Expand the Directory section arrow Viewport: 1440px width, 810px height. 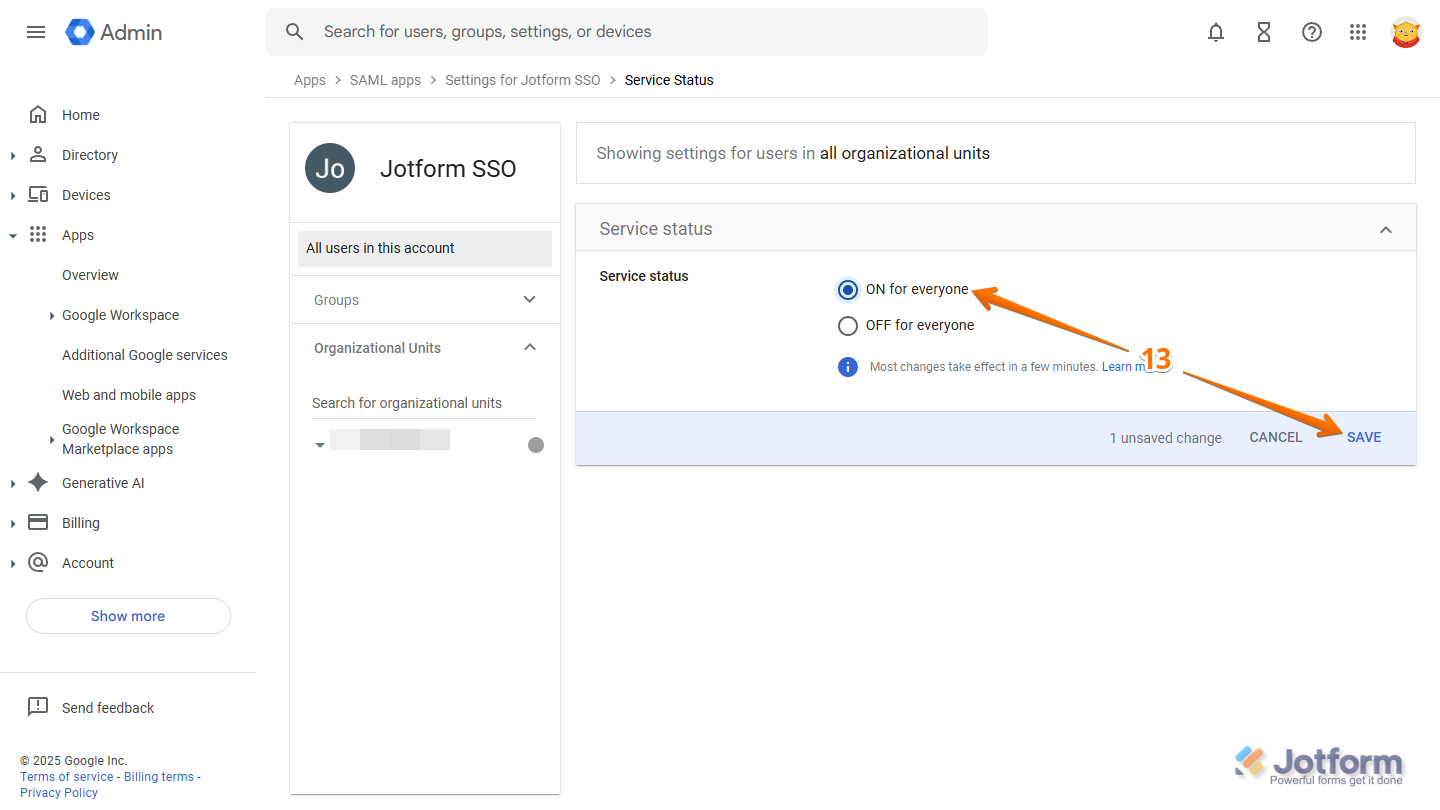[x=13, y=155]
